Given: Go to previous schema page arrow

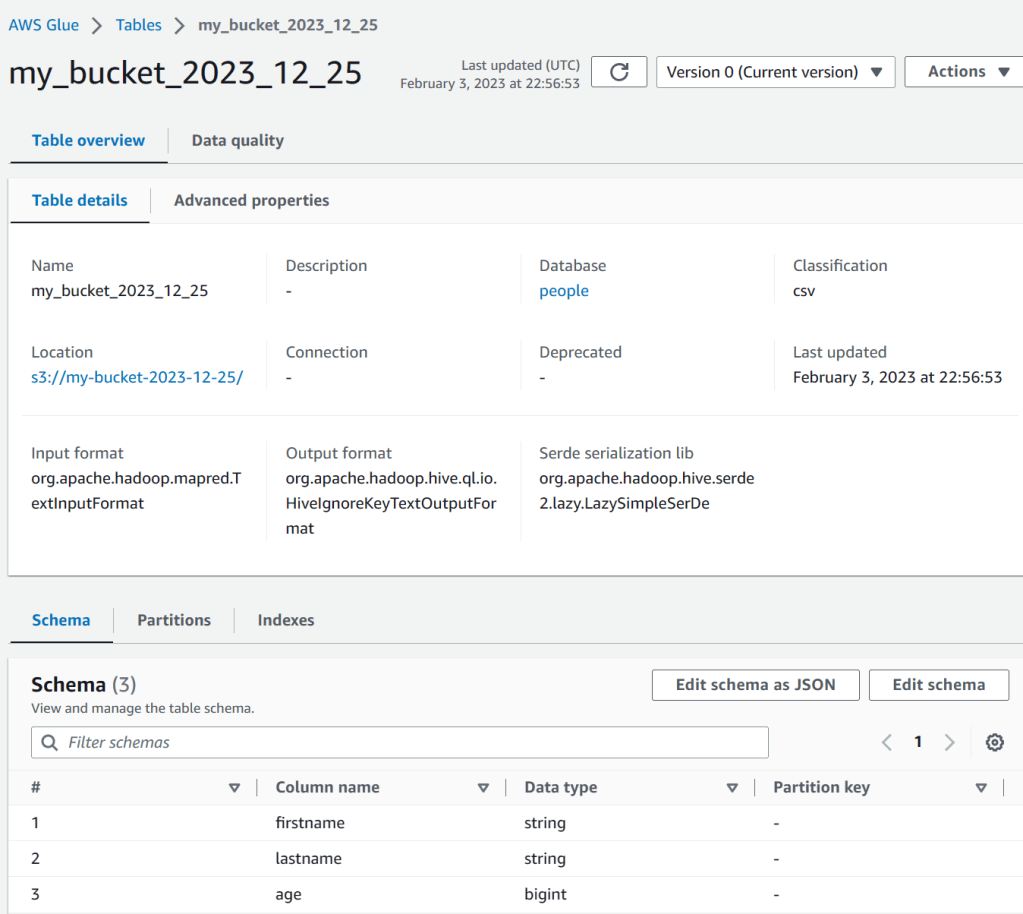Looking at the screenshot, I should coord(886,742).
